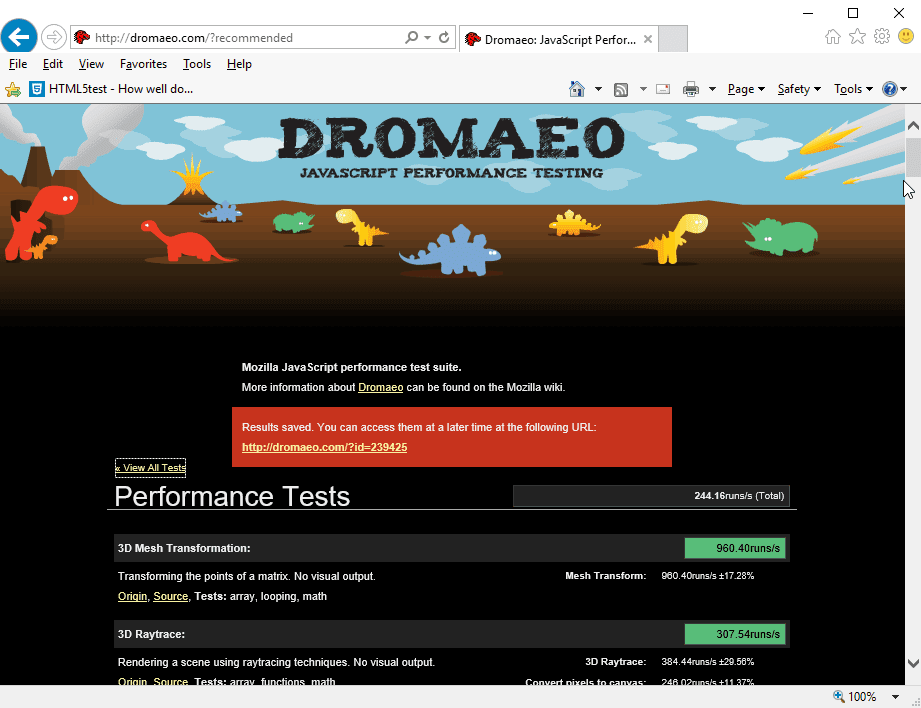The image size is (921, 708).
Task: Open the View menu
Action: coord(91,64)
